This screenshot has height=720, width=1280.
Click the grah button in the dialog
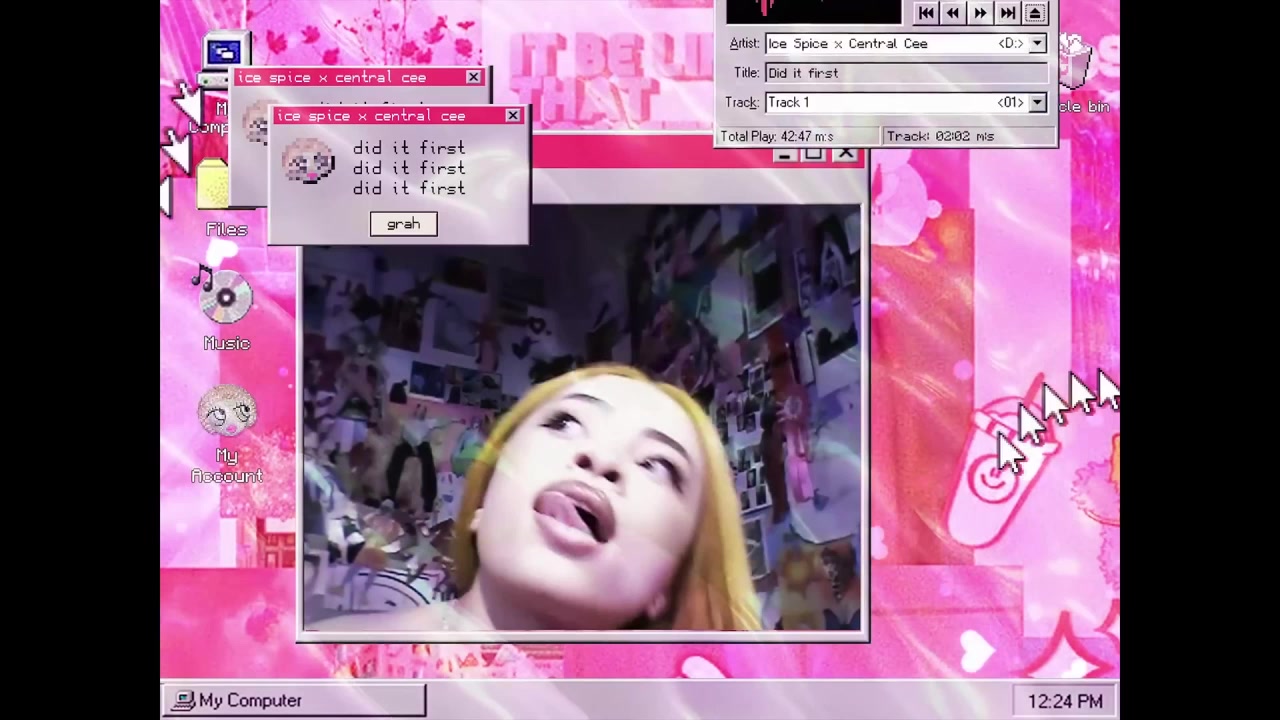(x=403, y=224)
